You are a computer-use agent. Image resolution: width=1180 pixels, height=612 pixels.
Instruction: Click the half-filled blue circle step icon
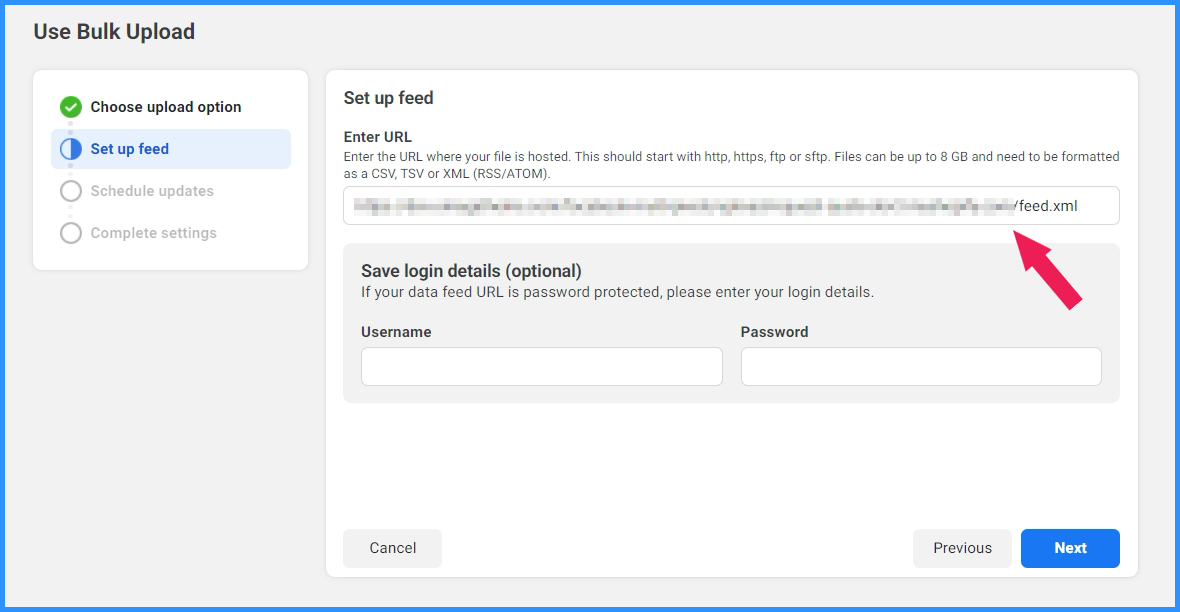coord(71,149)
